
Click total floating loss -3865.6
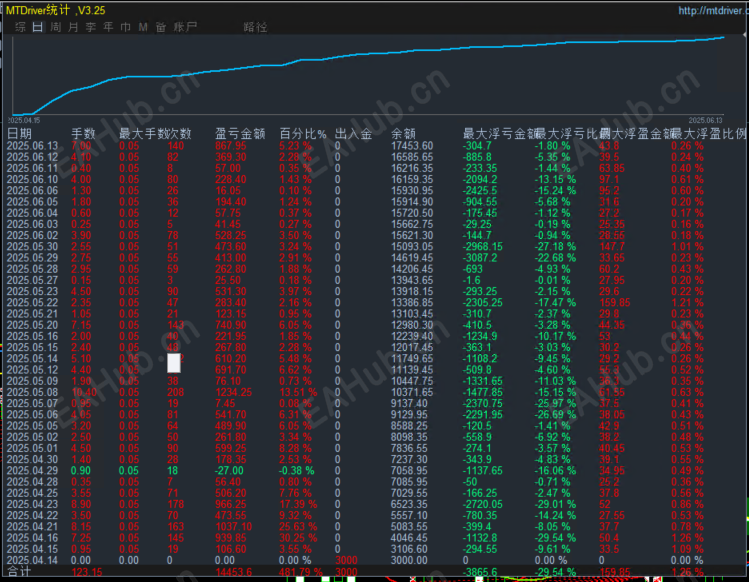(480, 572)
